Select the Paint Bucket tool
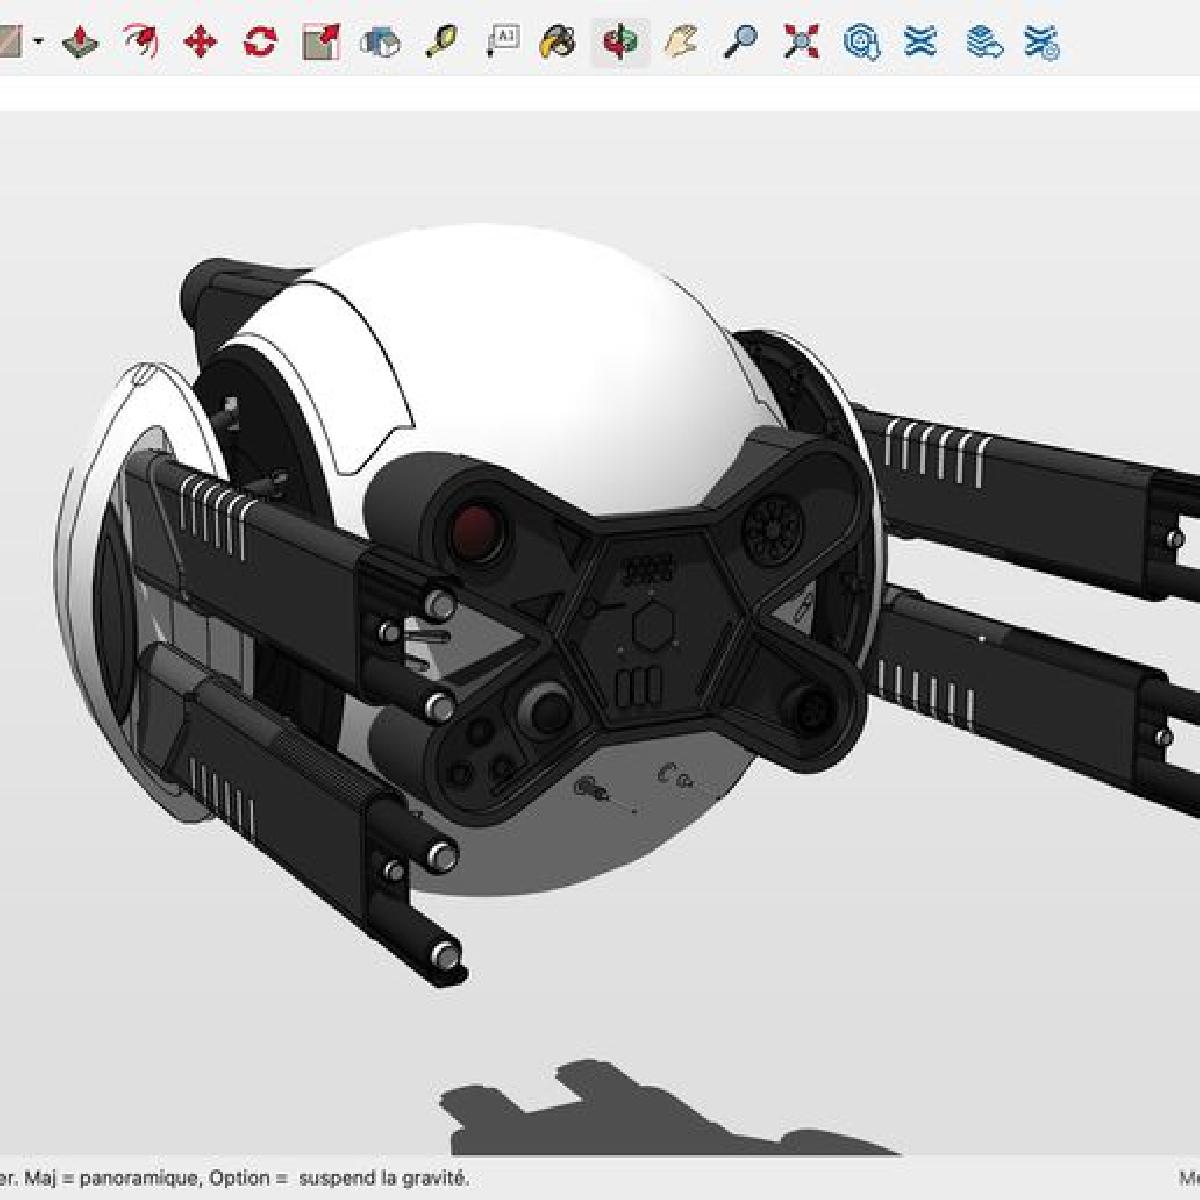Screen dimensions: 1200x1200 click(x=559, y=42)
